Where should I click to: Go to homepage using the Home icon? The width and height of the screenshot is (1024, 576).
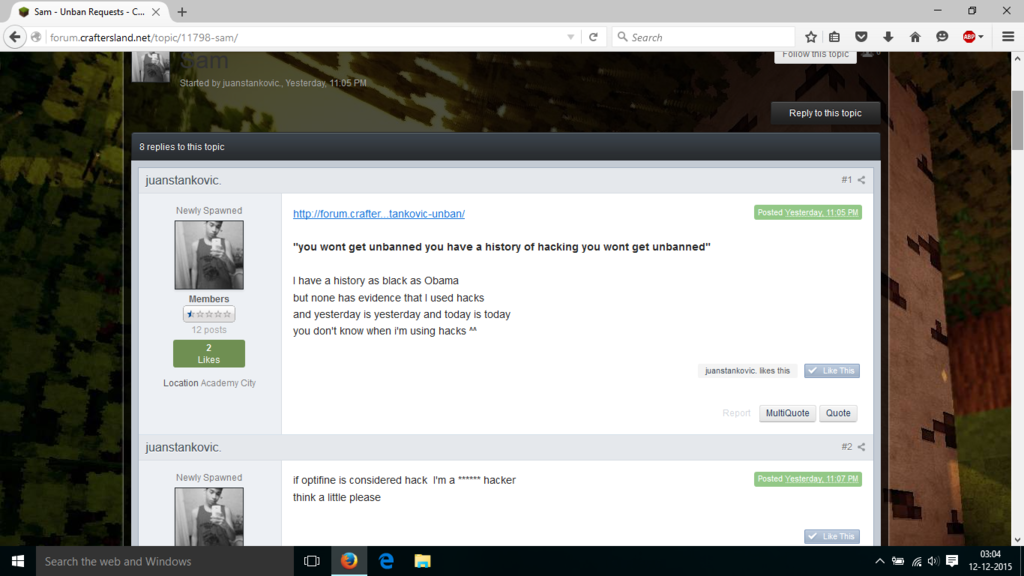pos(915,36)
